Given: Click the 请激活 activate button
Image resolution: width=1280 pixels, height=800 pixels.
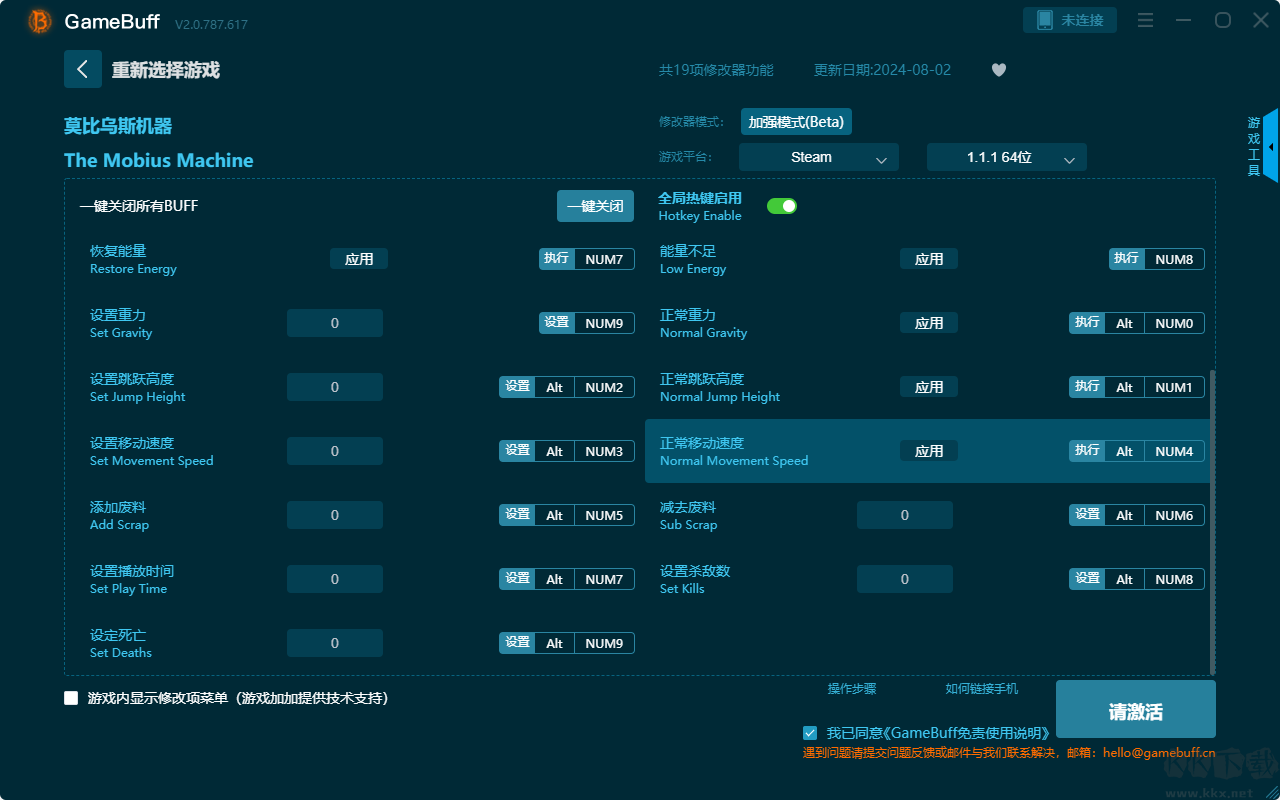Looking at the screenshot, I should [x=1136, y=710].
